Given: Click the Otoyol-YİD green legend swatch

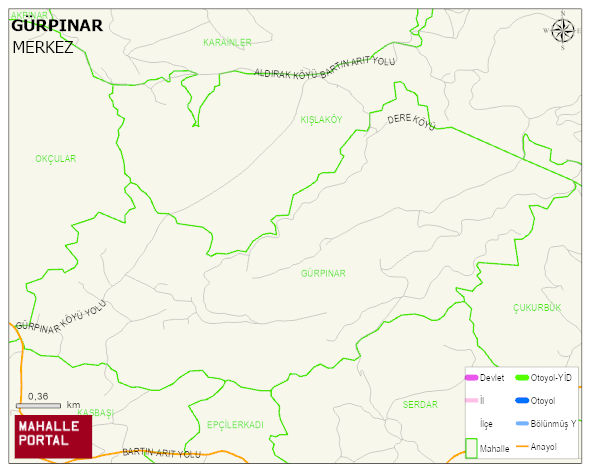Looking at the screenshot, I should (x=522, y=378).
